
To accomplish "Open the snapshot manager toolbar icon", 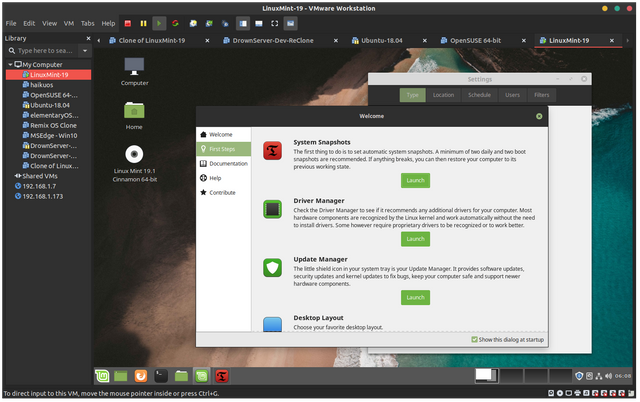I will pos(225,23).
